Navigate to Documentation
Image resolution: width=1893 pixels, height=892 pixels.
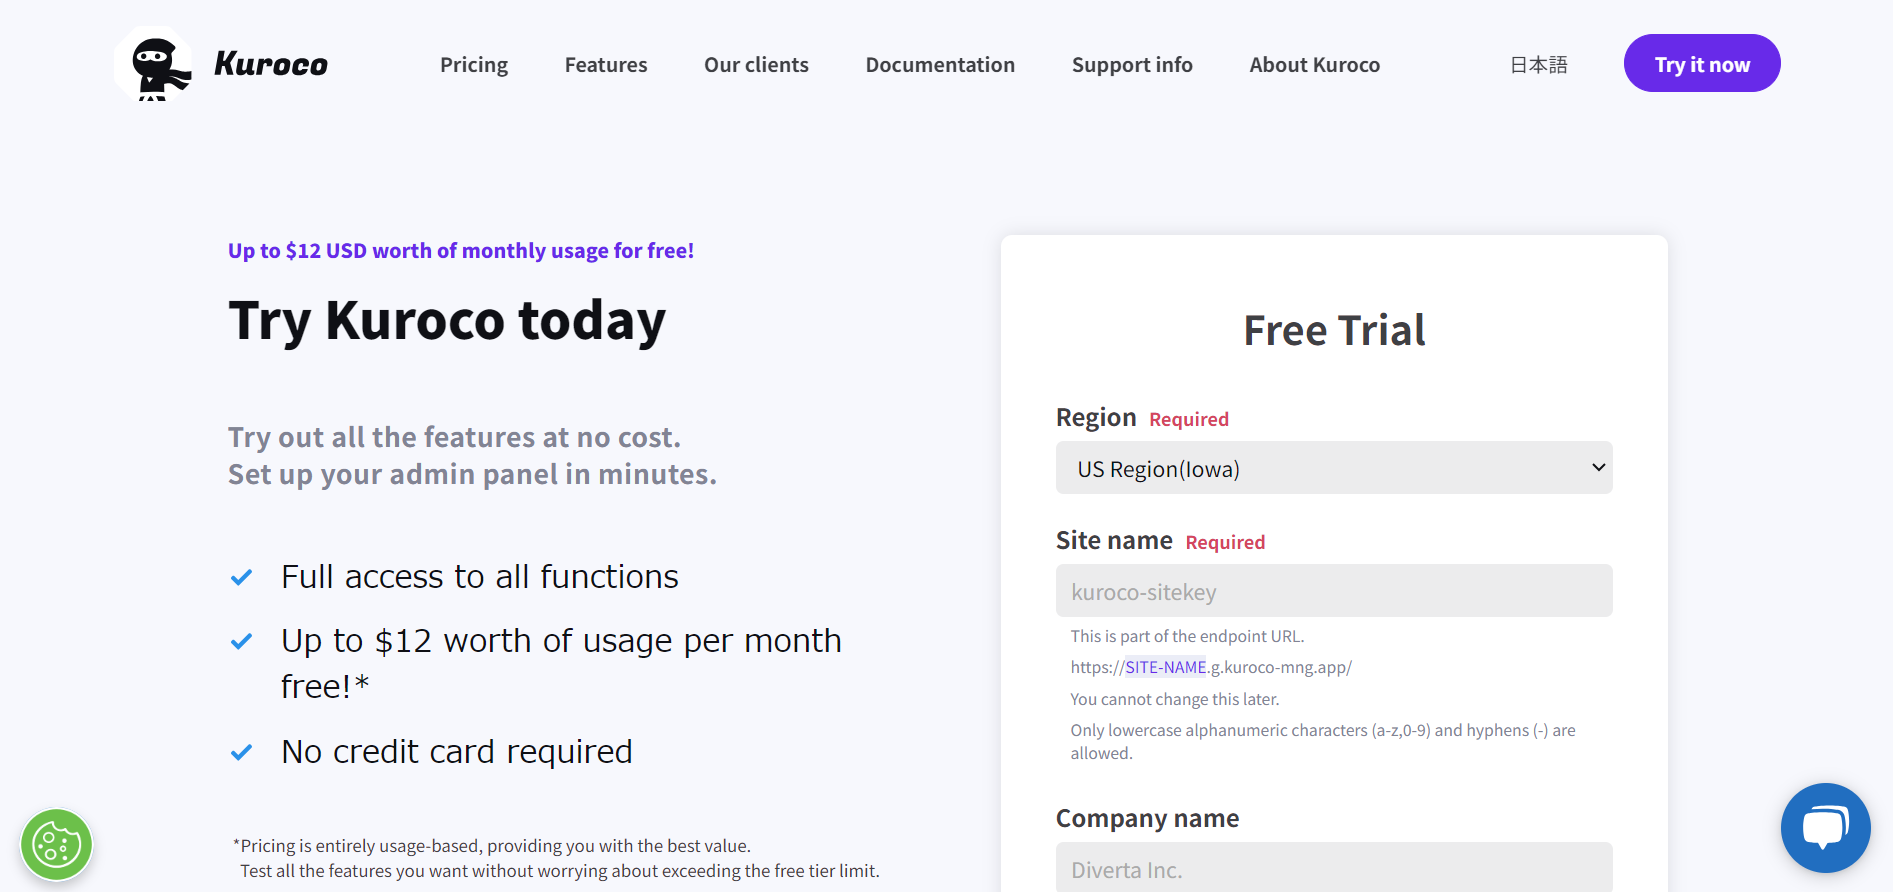[x=940, y=64]
